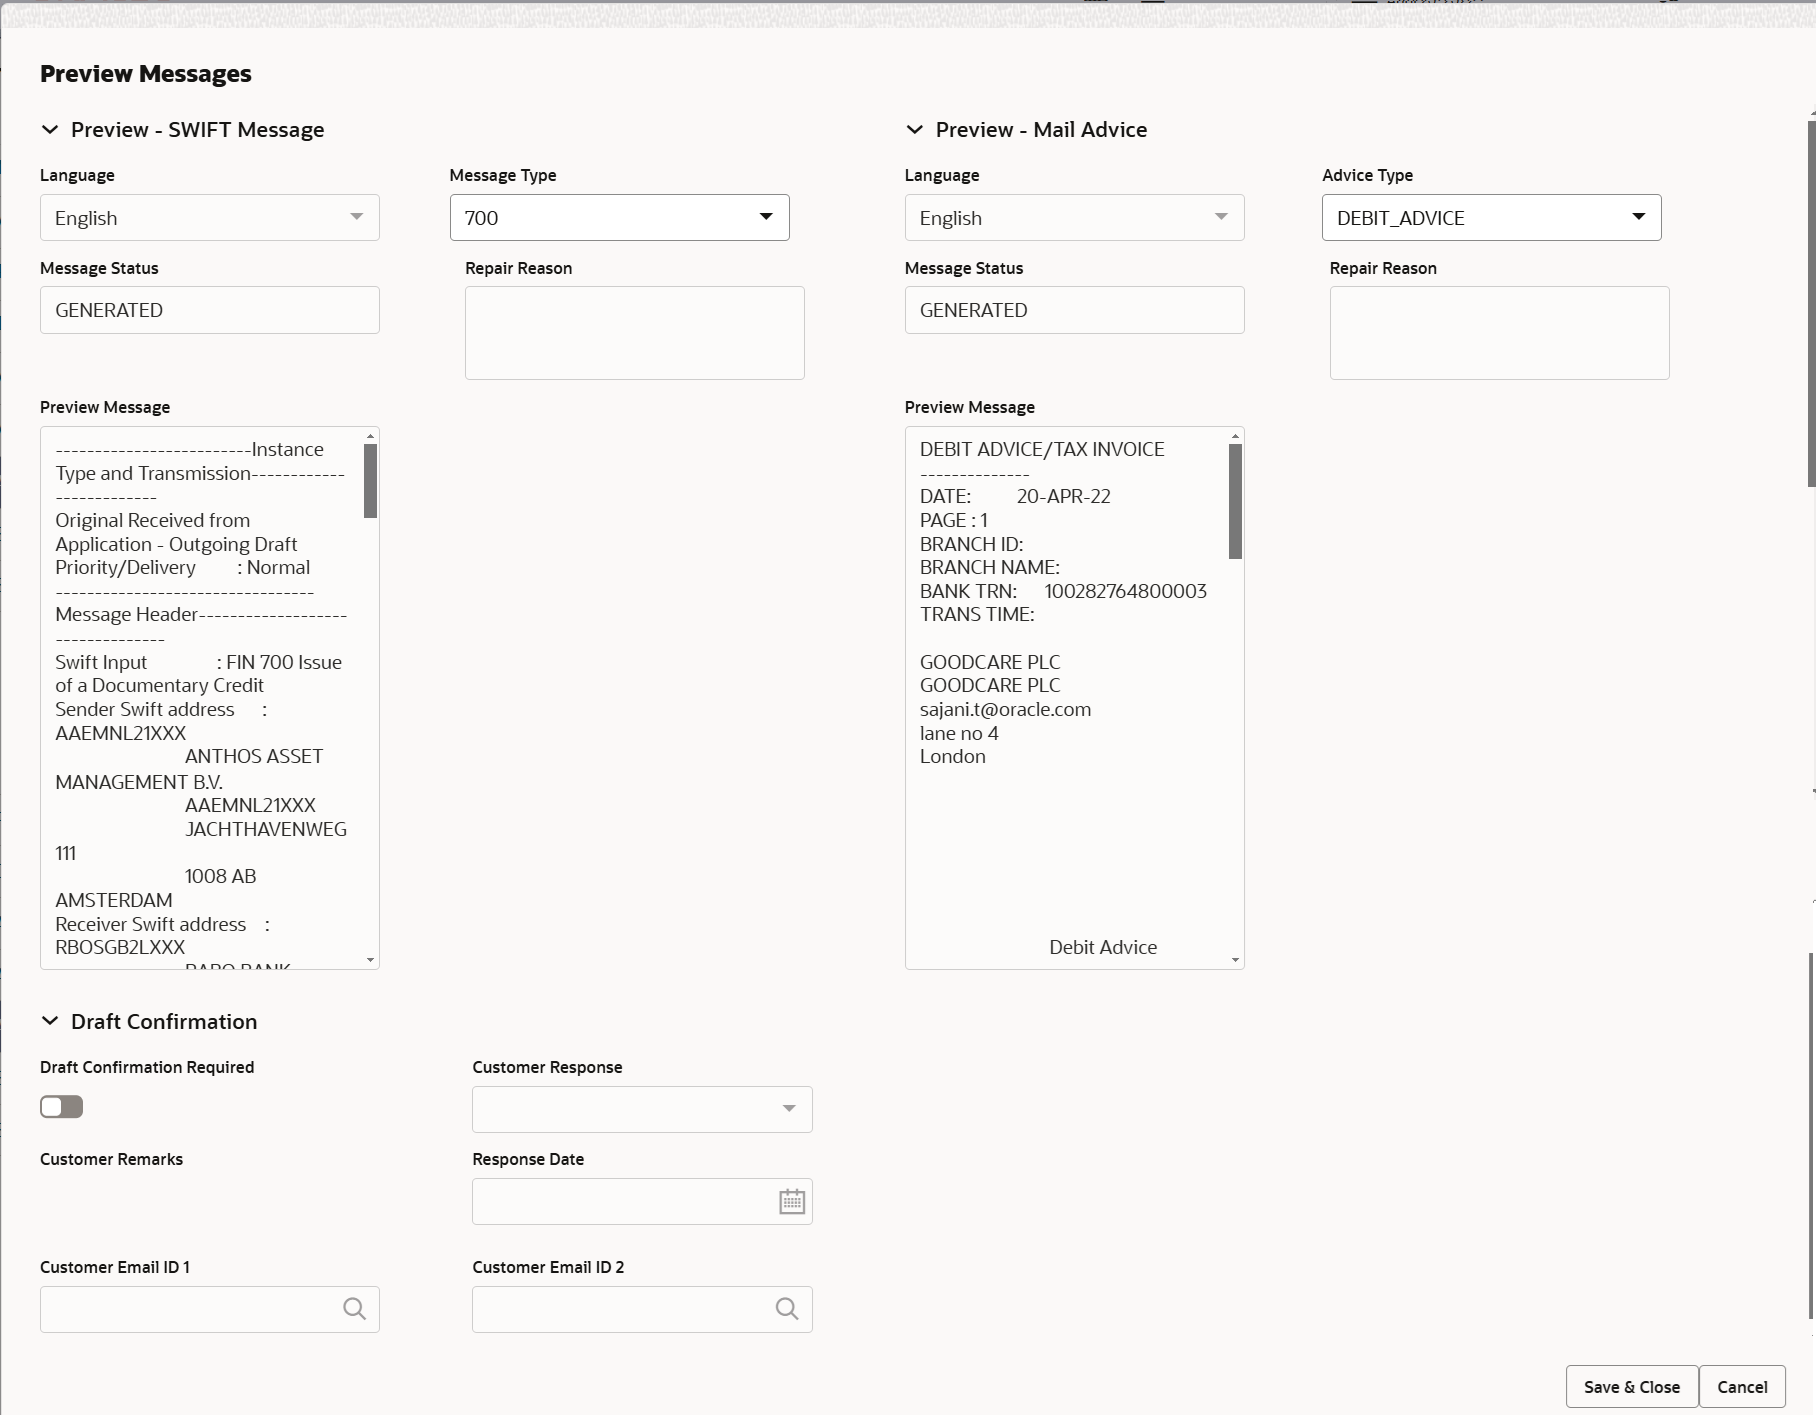
Task: Click the Cancel button
Action: point(1742,1387)
